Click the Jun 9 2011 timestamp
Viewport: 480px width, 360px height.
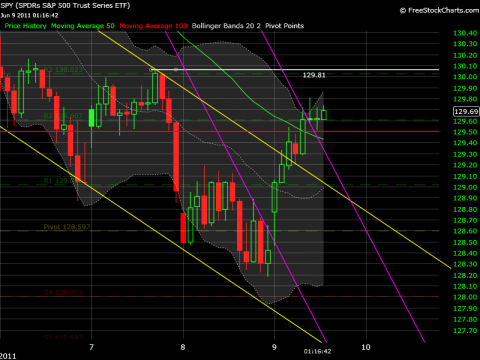pyautogui.click(x=29, y=15)
